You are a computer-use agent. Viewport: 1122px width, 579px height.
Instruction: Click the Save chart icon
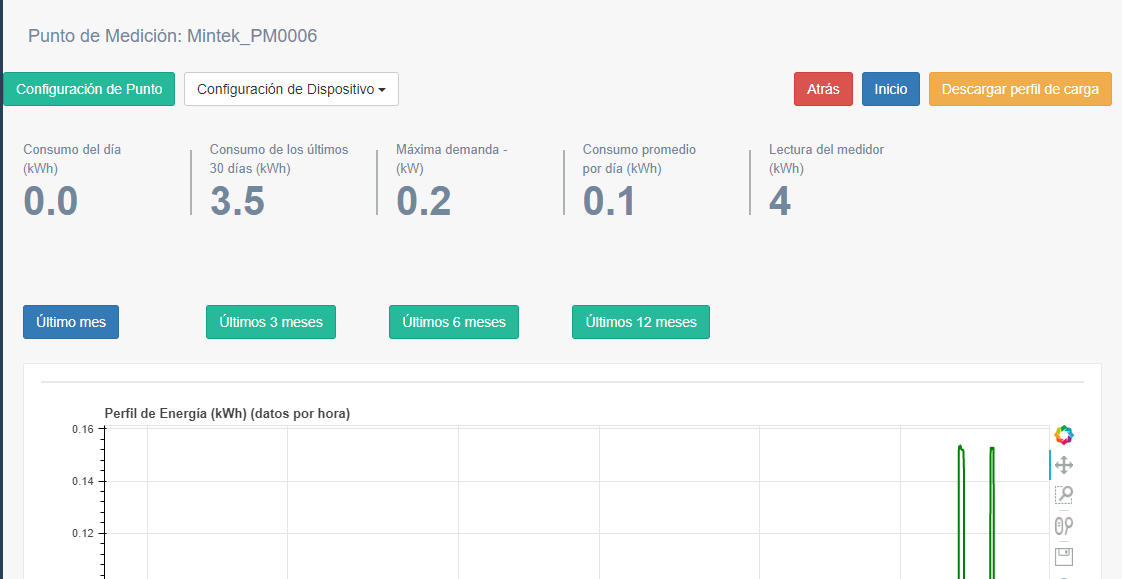[x=1064, y=556]
